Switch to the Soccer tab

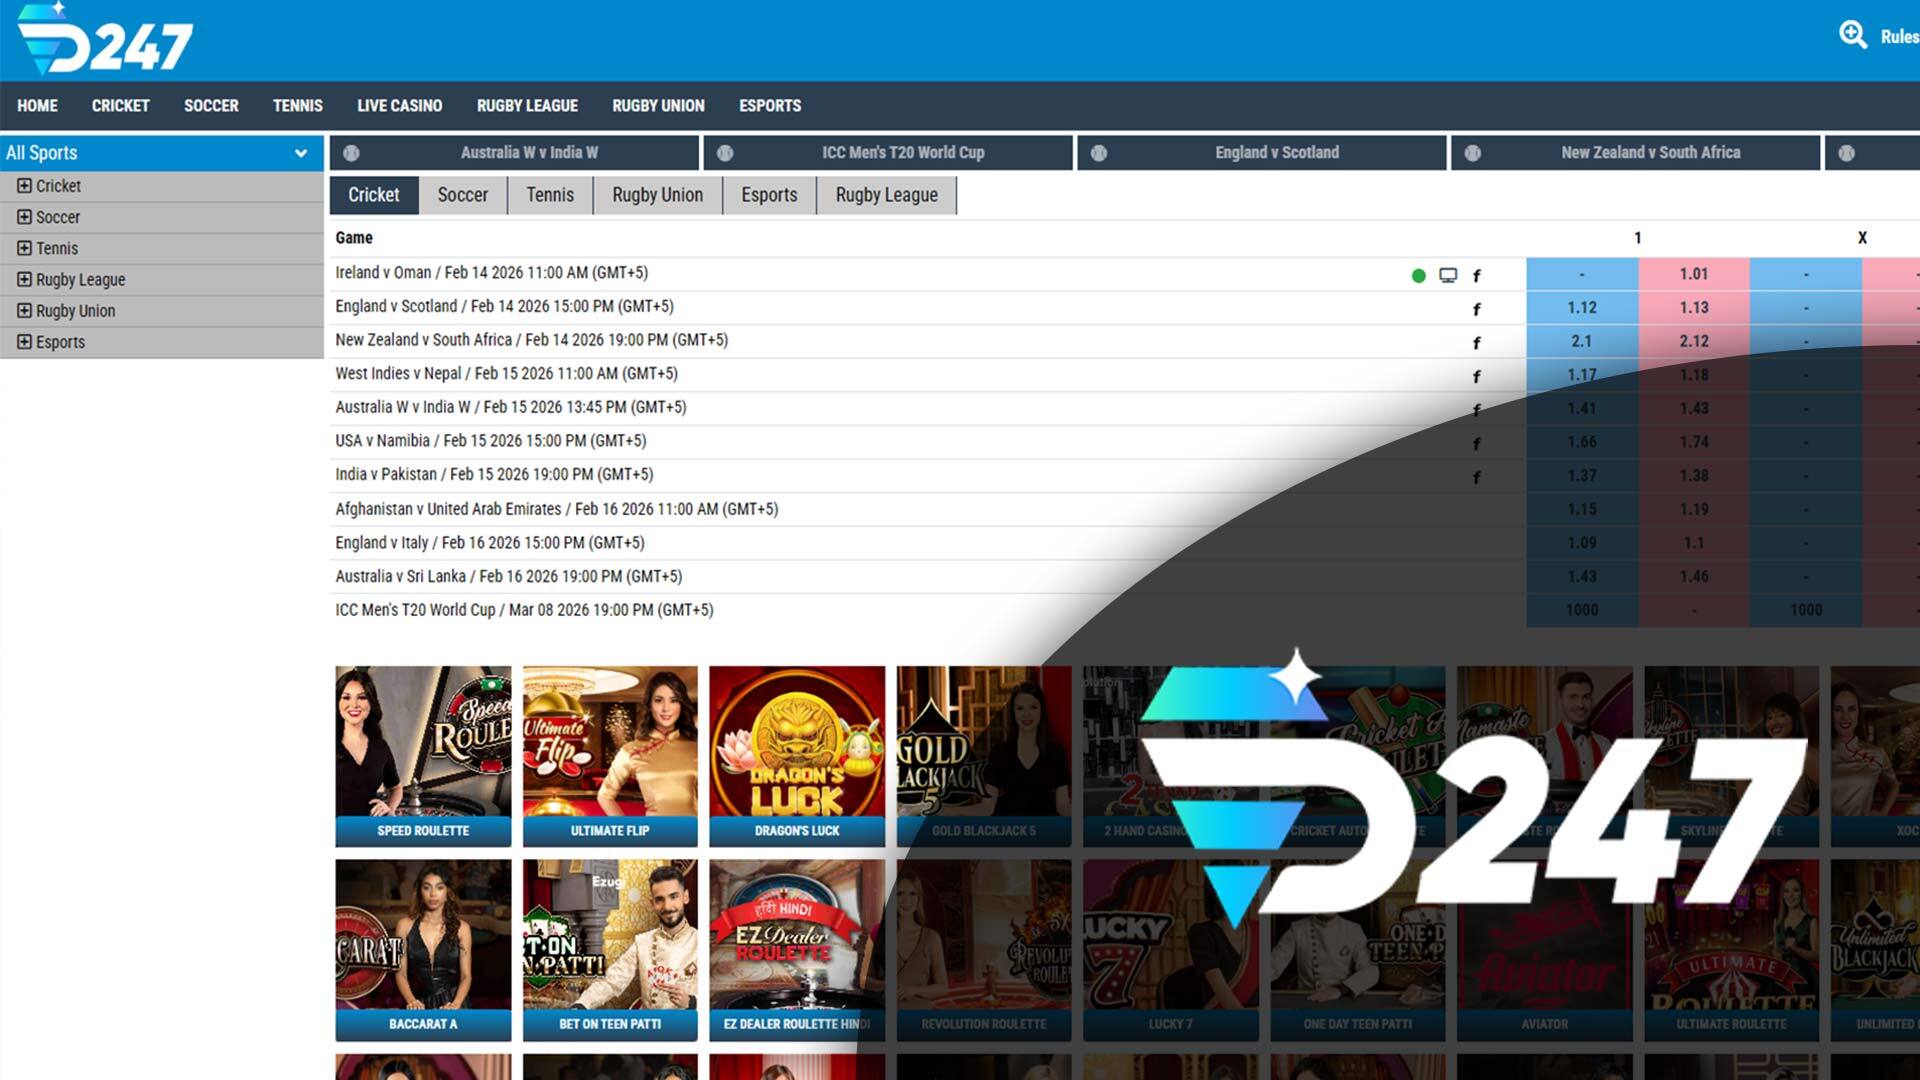[462, 195]
